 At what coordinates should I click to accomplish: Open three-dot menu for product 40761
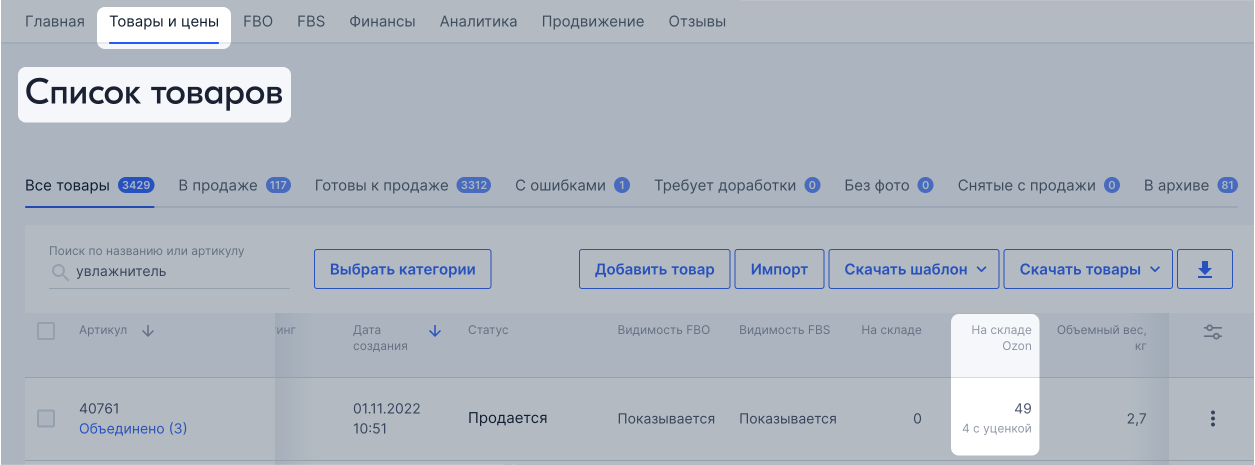click(1213, 418)
